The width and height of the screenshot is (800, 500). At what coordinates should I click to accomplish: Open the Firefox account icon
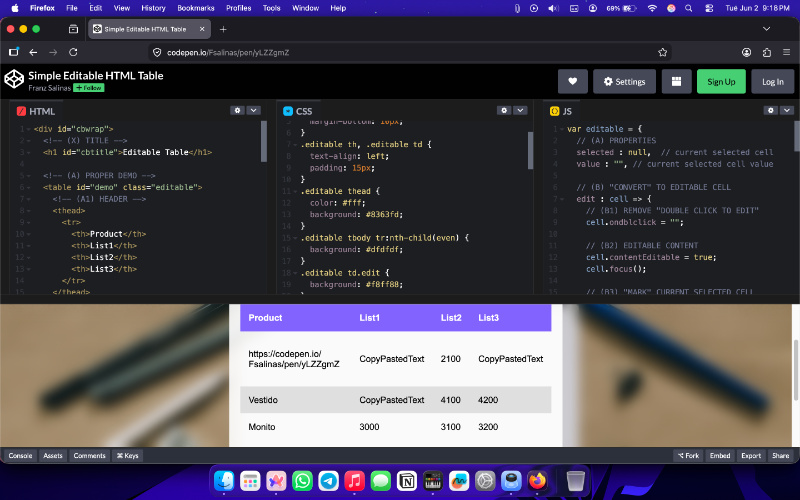(x=746, y=52)
